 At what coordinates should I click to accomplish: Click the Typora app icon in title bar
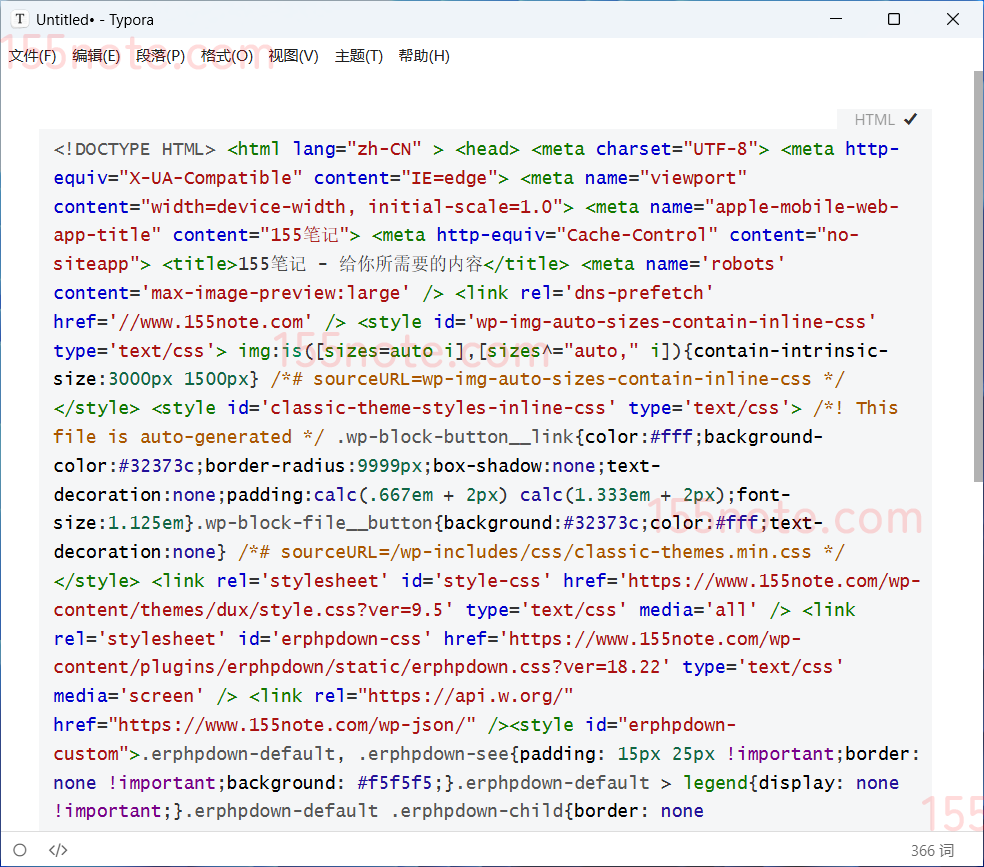point(20,19)
